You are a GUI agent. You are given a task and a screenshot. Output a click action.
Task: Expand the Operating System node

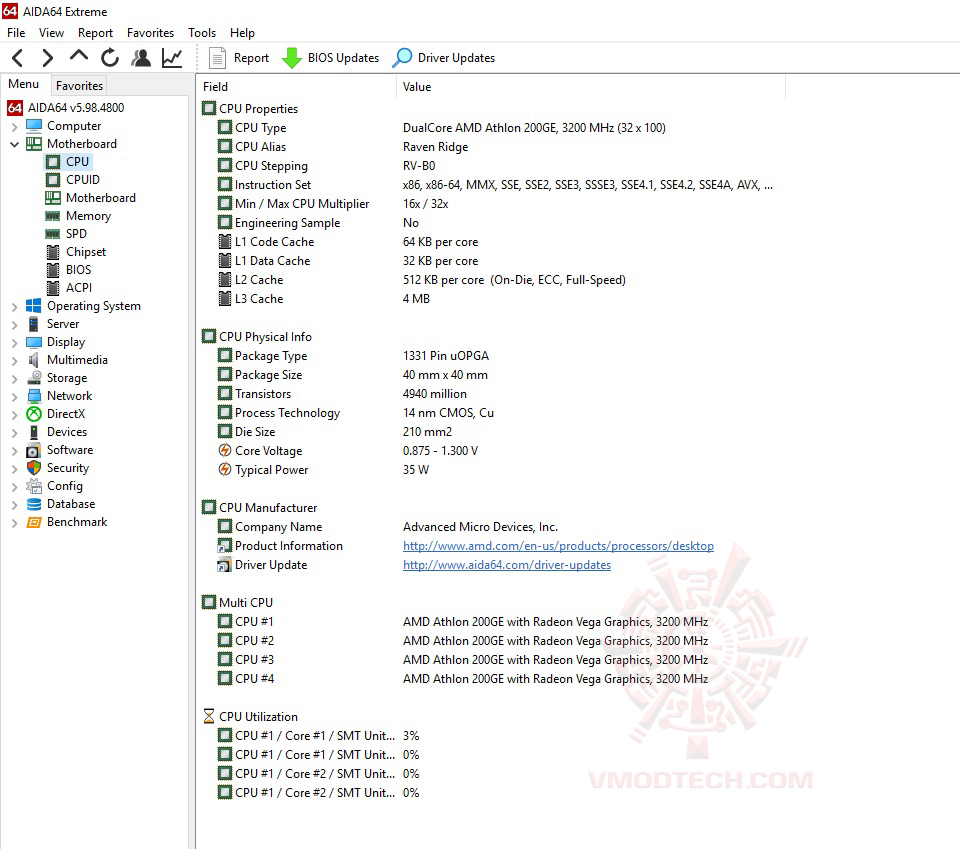click(15, 307)
